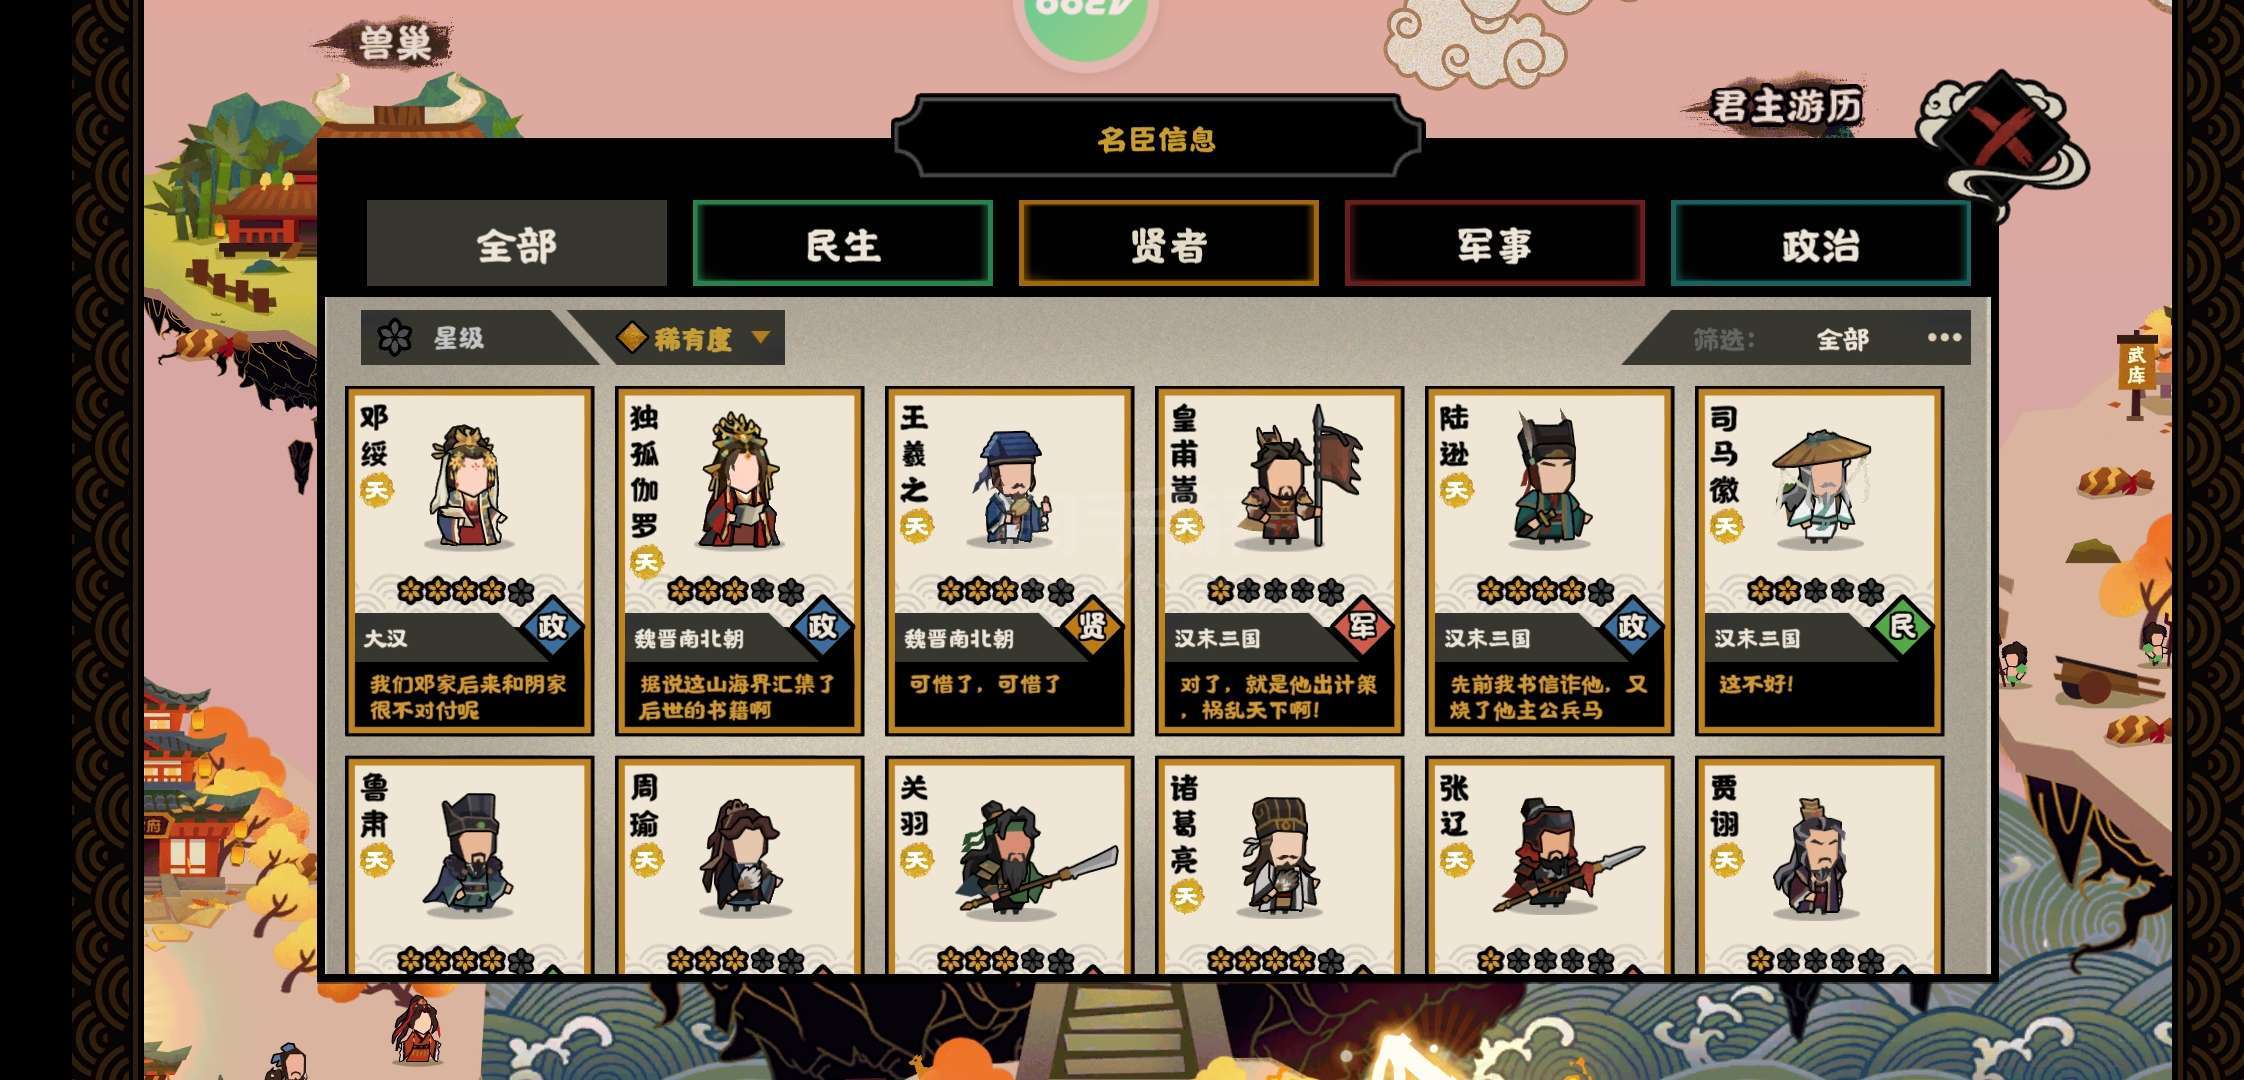The height and width of the screenshot is (1080, 2244).
Task: Expand the 稀有度 sort arrow
Action: pyautogui.click(x=761, y=338)
